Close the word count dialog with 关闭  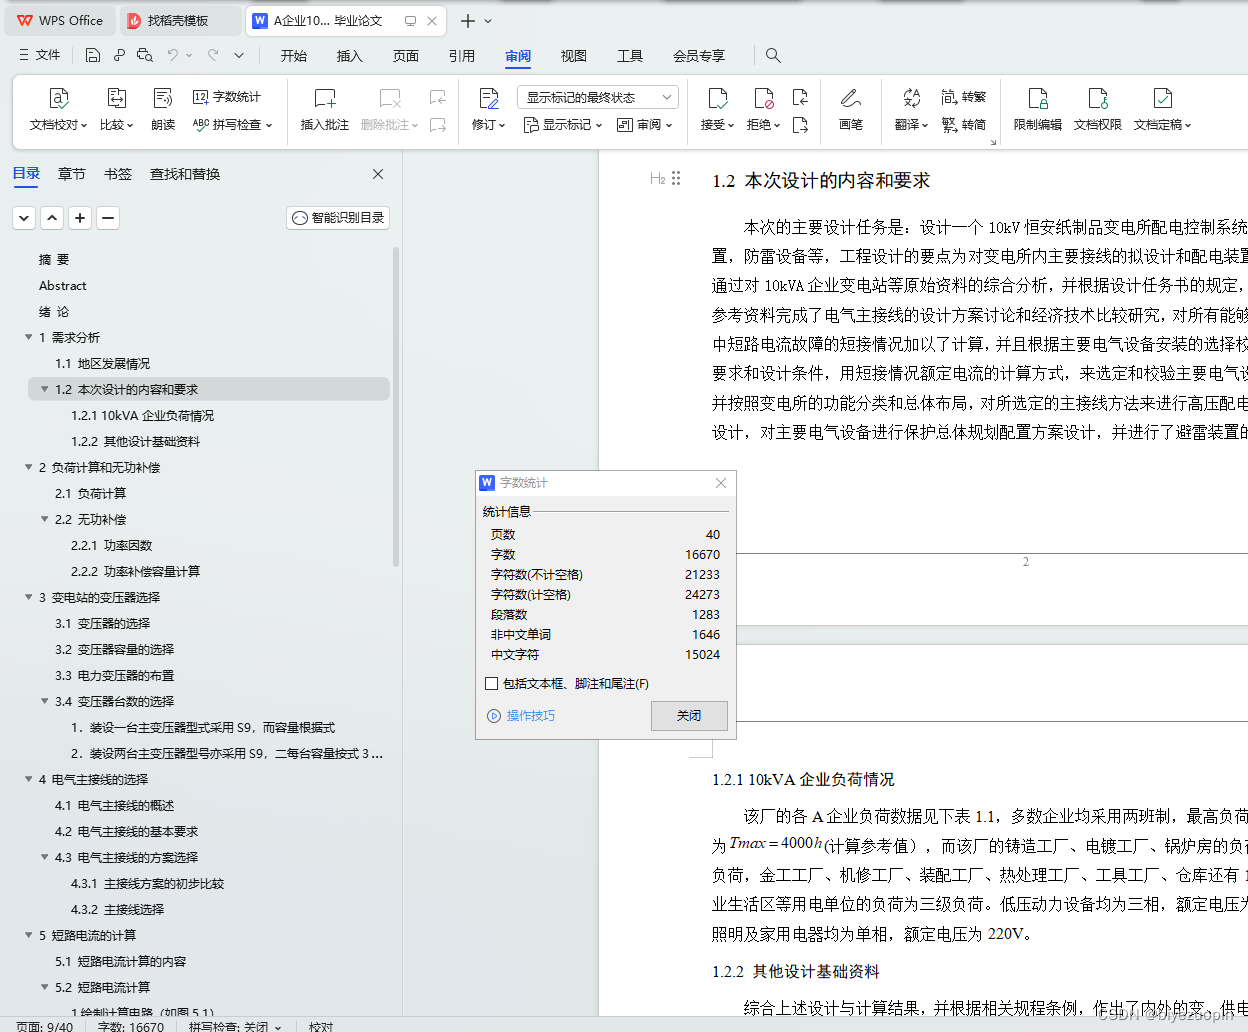pos(688,716)
